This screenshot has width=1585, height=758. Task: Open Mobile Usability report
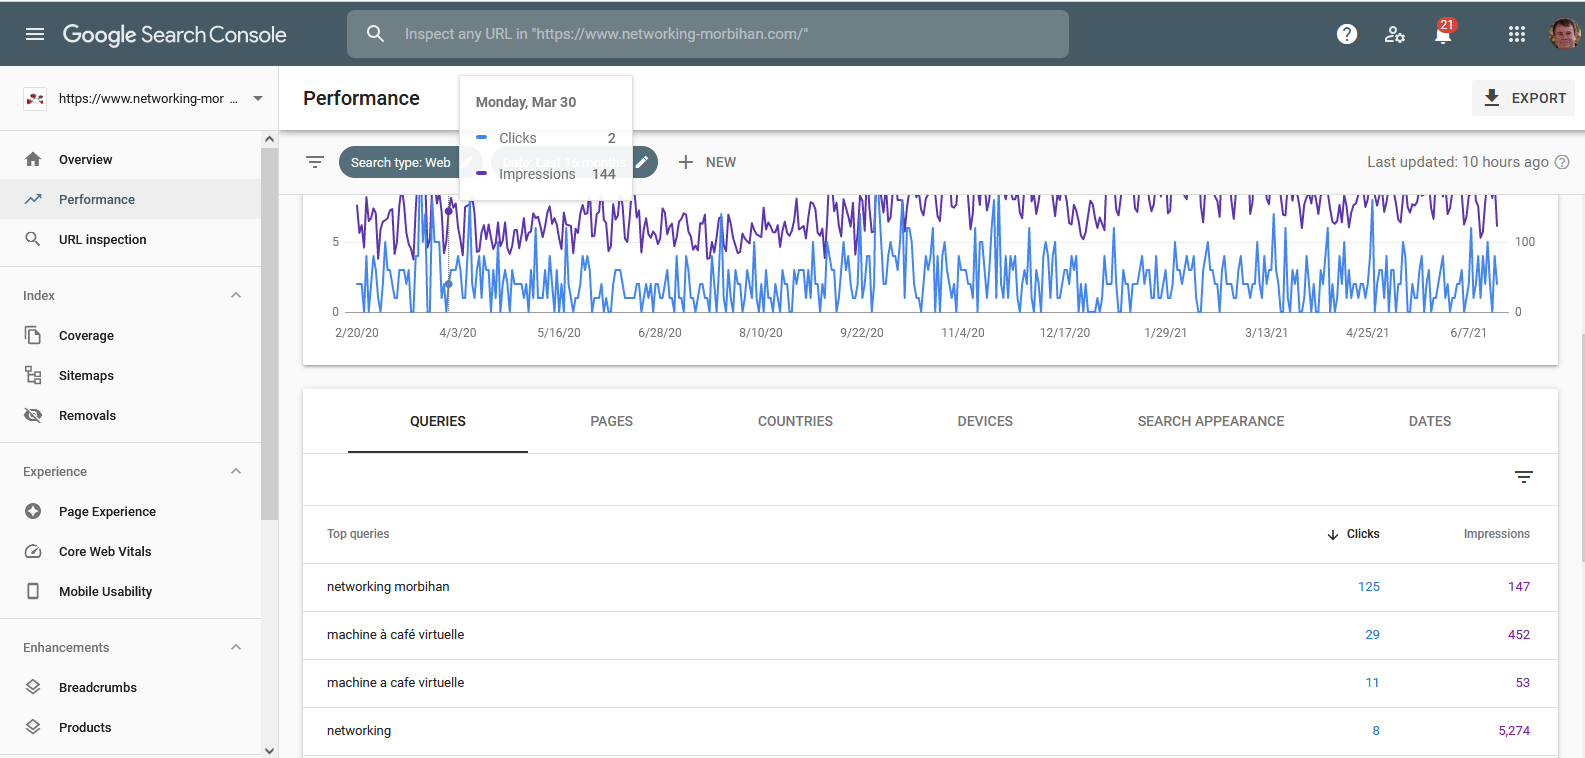click(x=130, y=591)
